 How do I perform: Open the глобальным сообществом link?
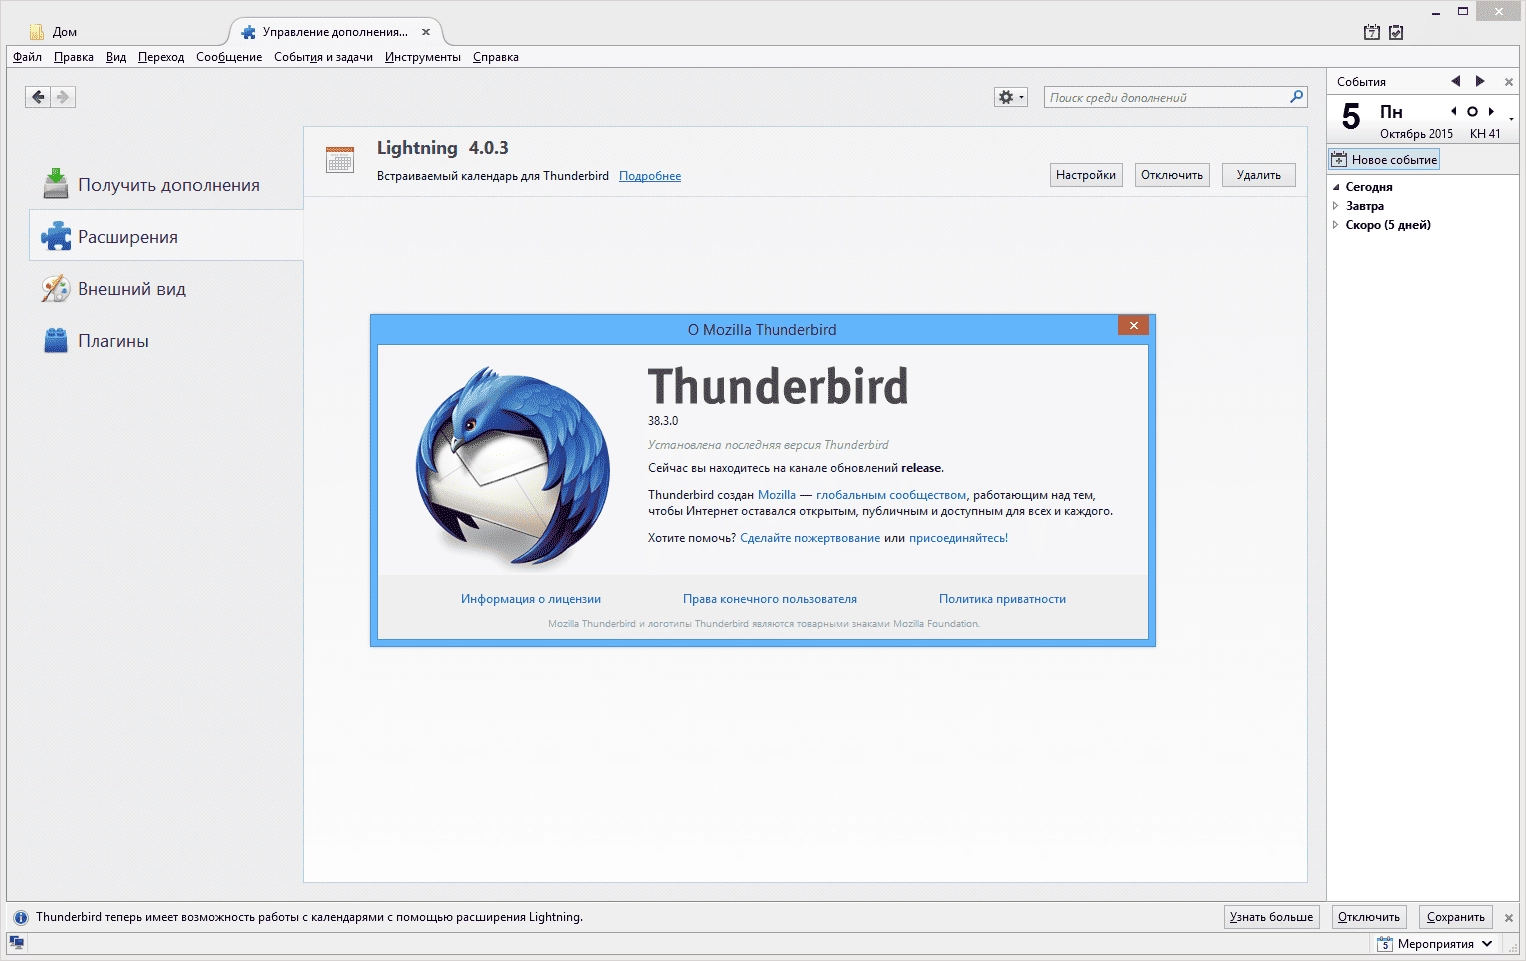tap(891, 495)
